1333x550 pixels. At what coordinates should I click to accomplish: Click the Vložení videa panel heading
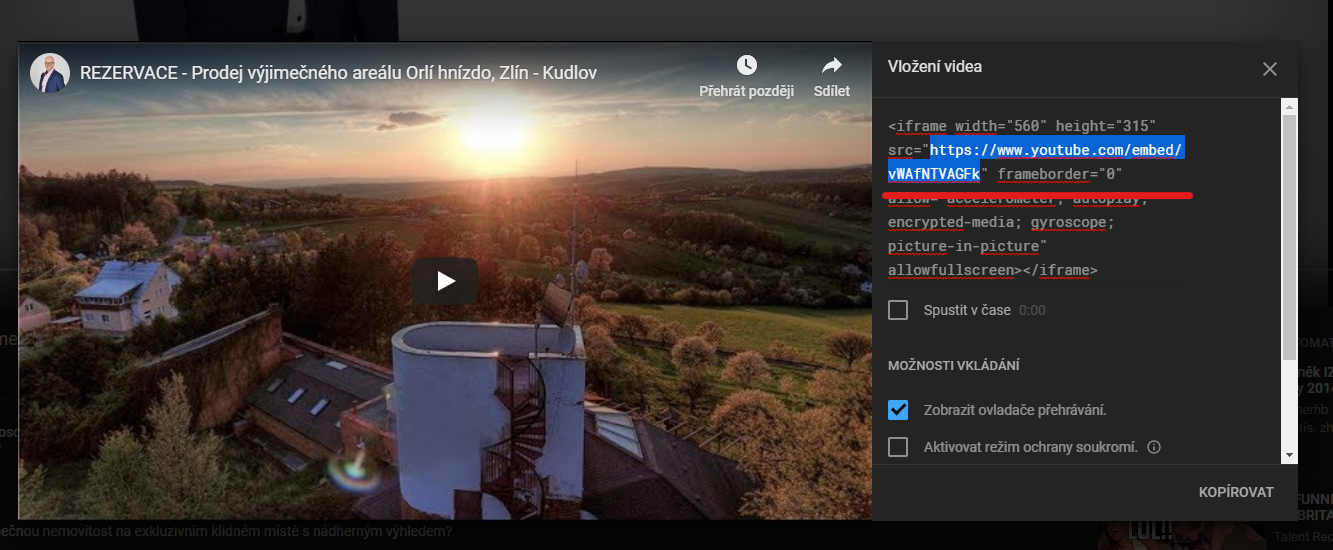click(935, 67)
